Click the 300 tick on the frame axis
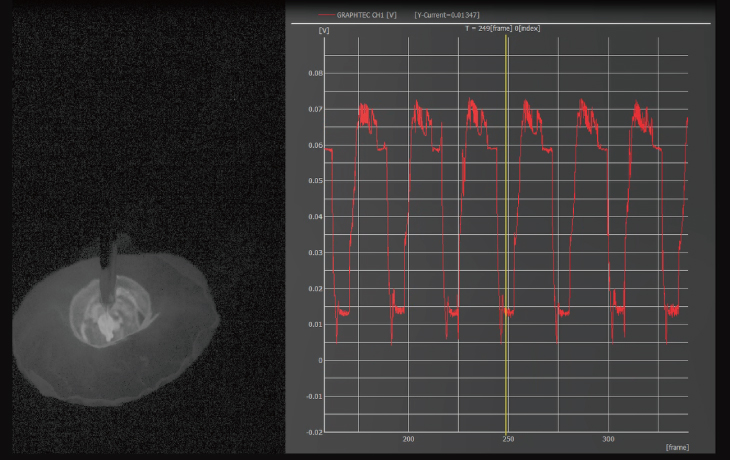This screenshot has width=730, height=460. (608, 440)
